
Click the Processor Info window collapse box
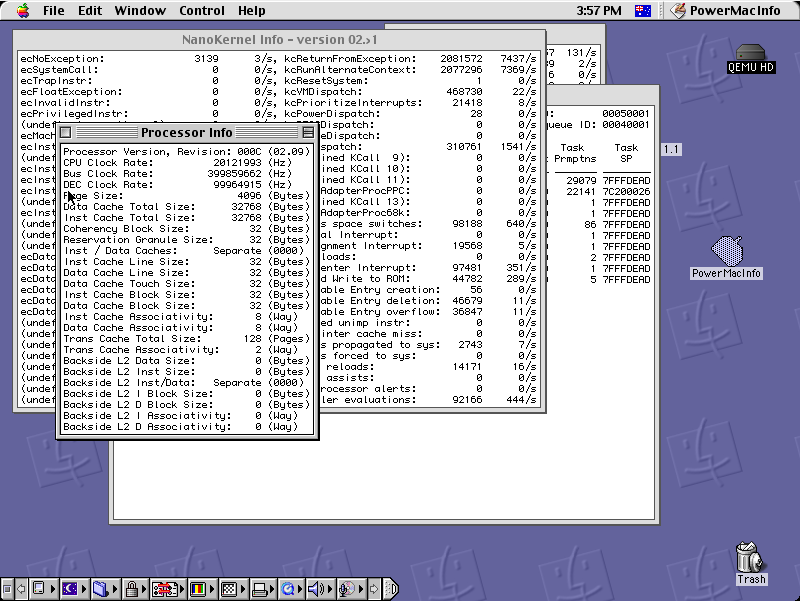pyautogui.click(x=308, y=133)
